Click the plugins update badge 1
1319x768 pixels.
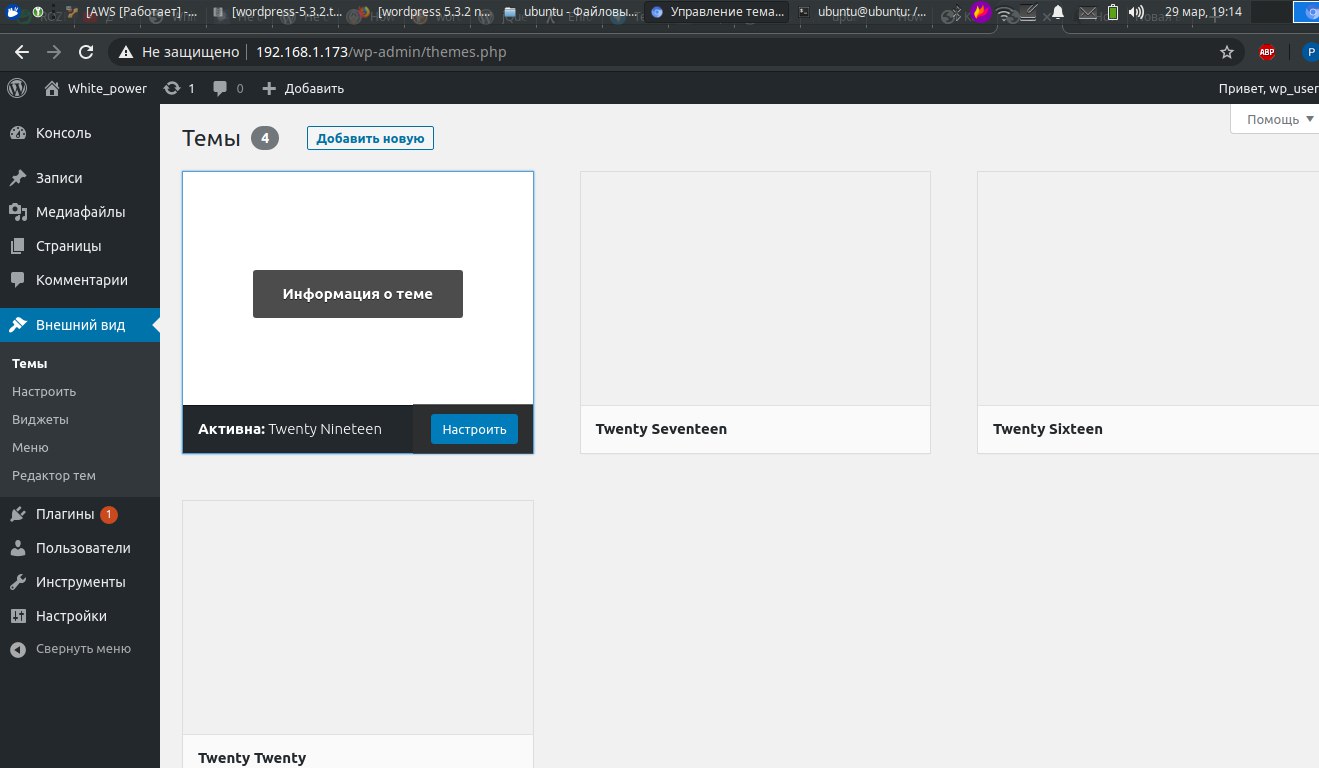pos(109,515)
